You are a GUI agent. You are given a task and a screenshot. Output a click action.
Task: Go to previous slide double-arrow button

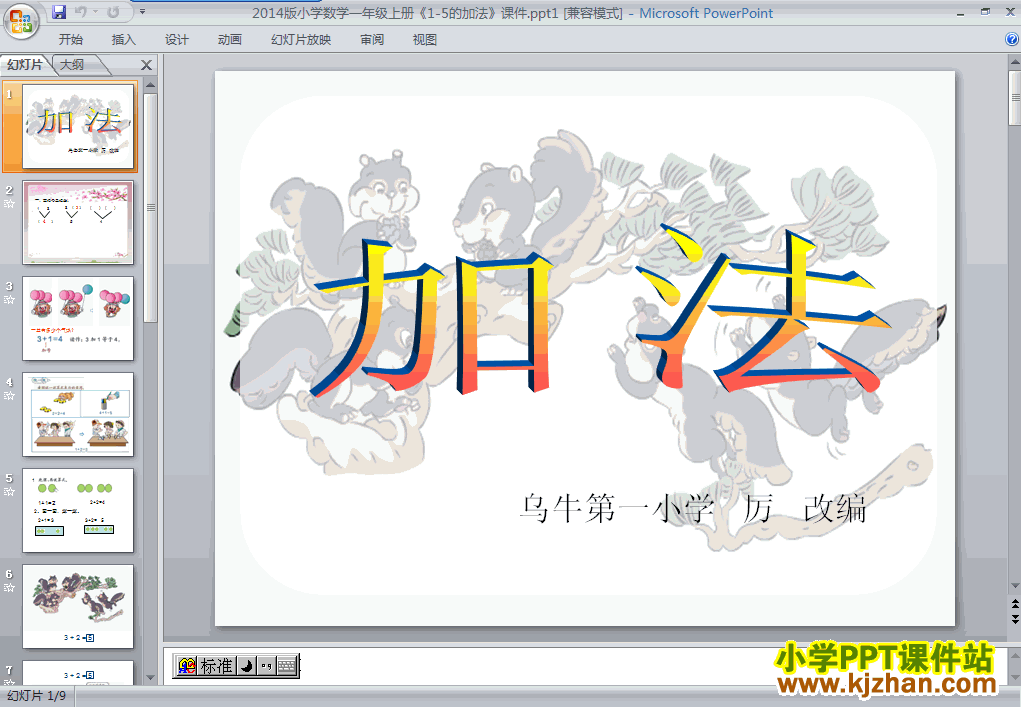click(1014, 604)
